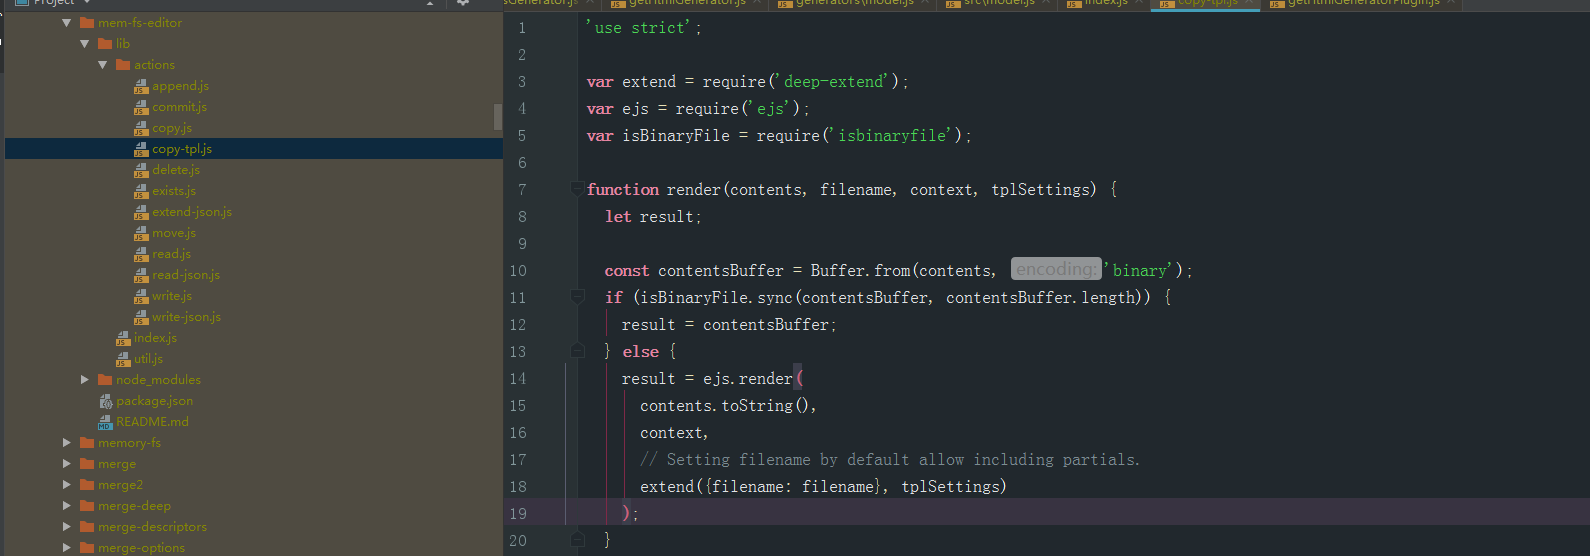Expand the merge2 folder arrow
This screenshot has width=1590, height=556.
[66, 485]
